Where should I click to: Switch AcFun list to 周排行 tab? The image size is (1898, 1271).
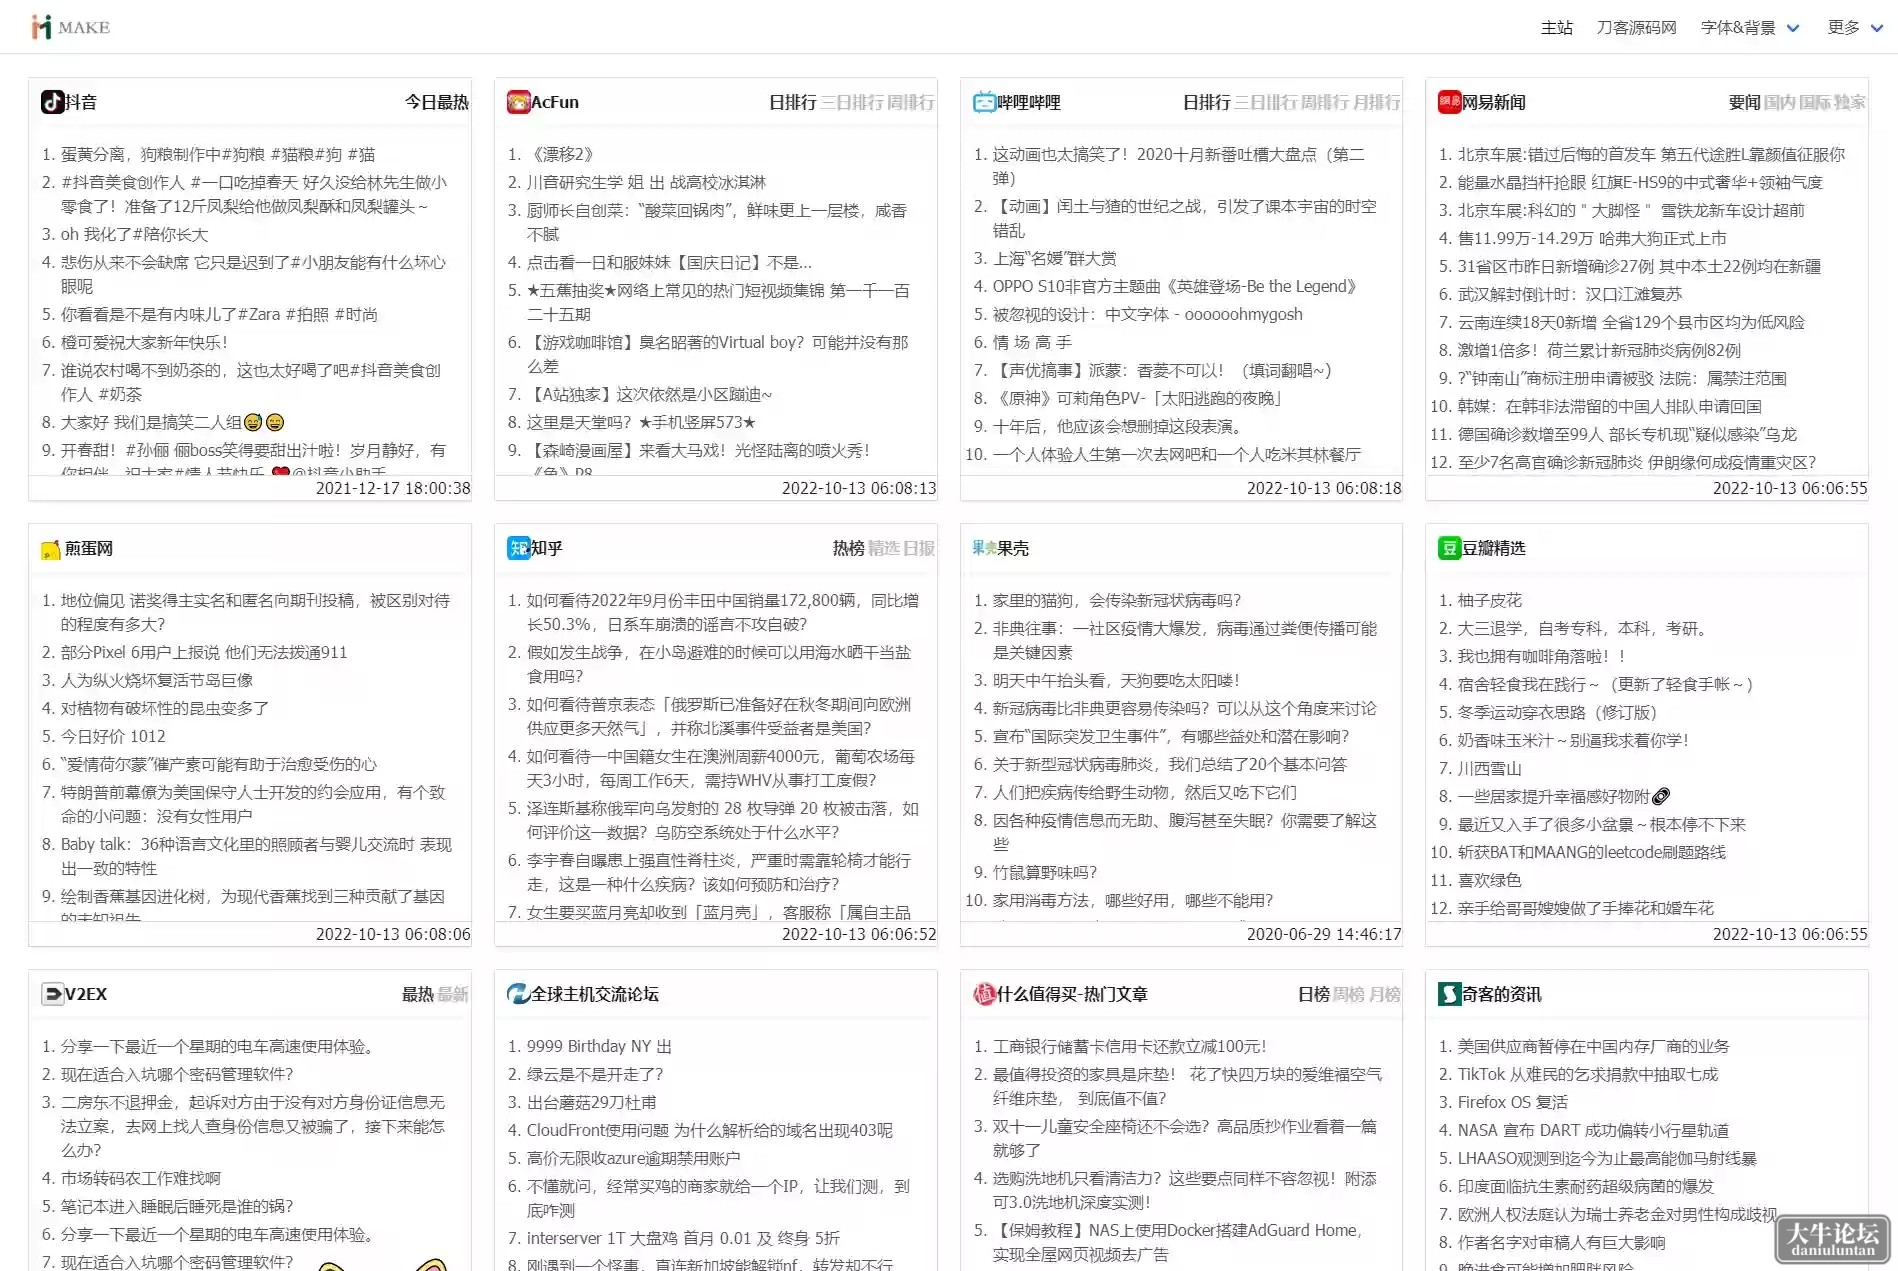910,102
